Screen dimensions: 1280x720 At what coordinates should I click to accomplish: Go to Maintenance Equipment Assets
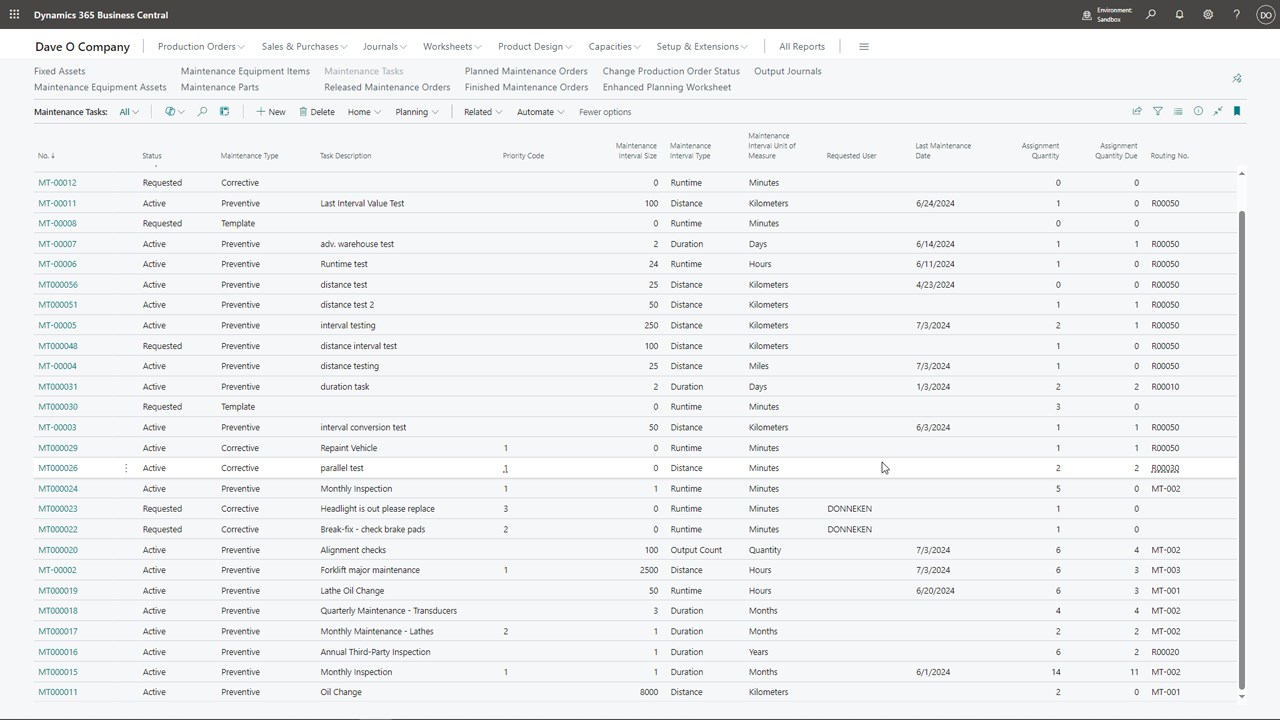point(100,87)
